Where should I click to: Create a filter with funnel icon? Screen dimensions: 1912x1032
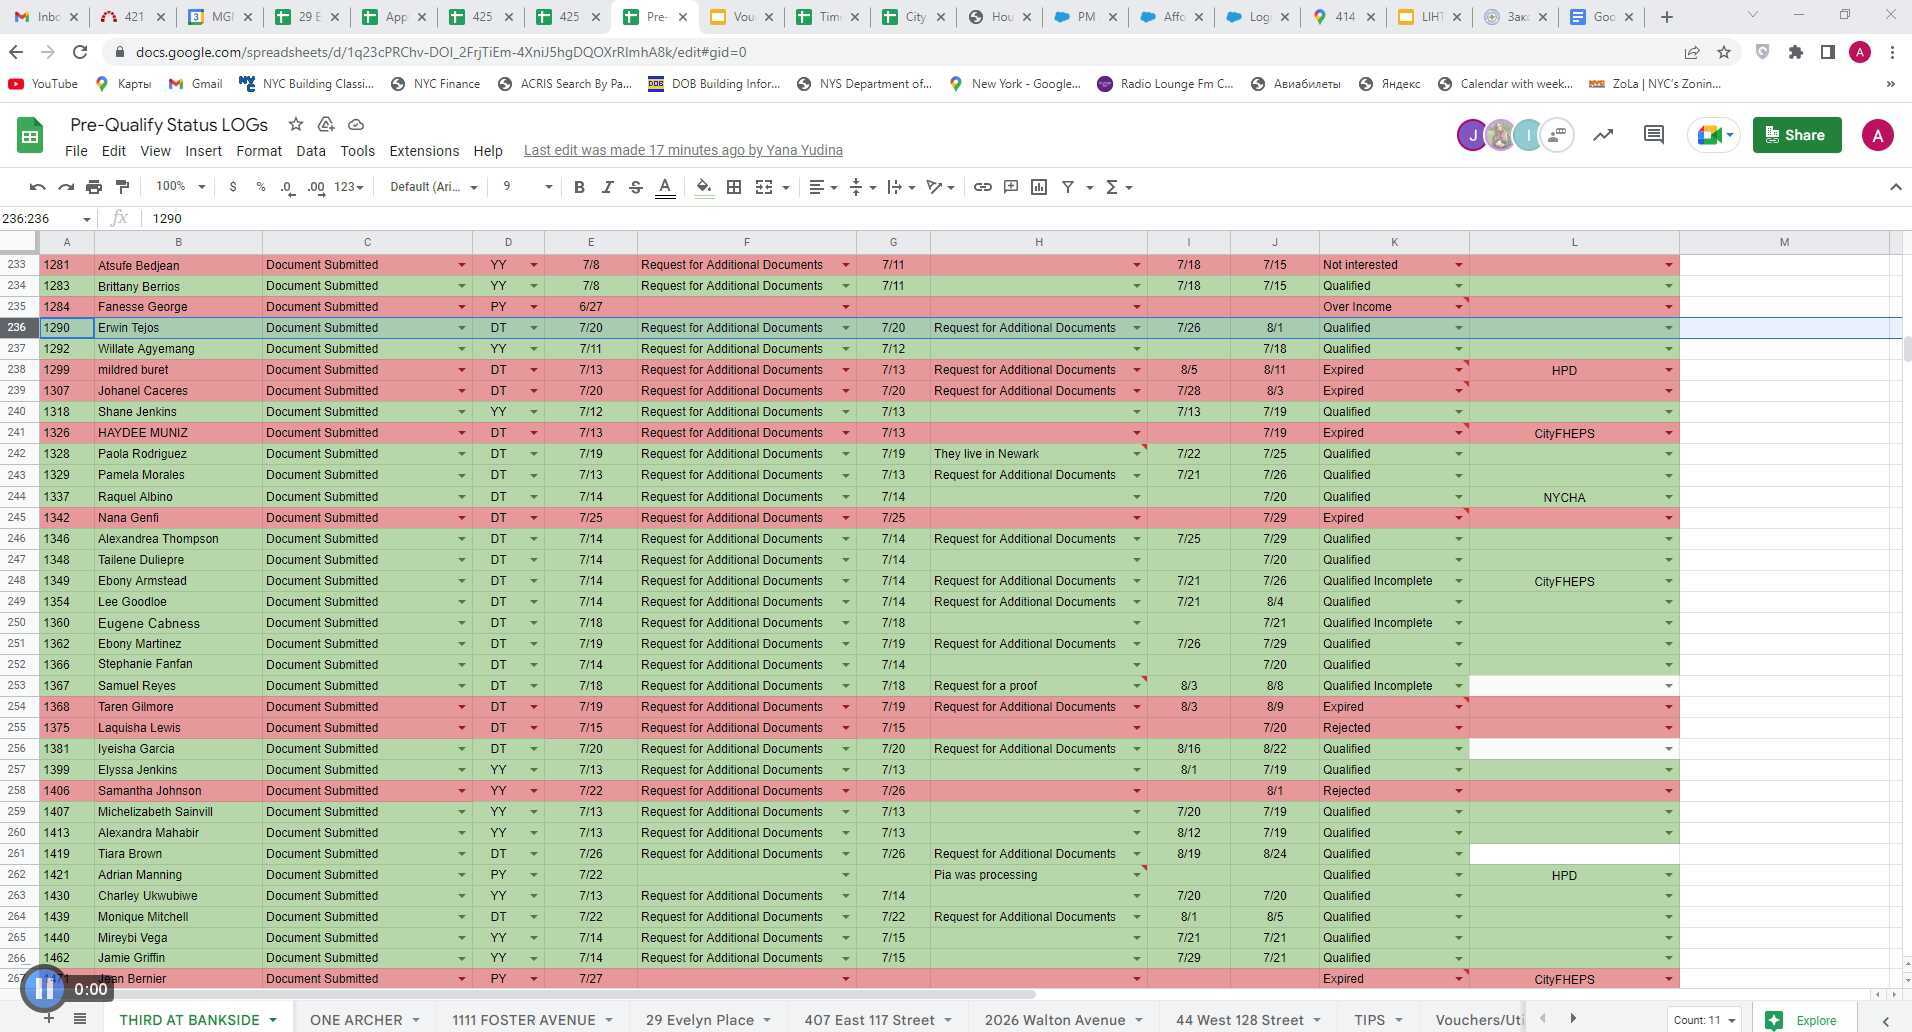coord(1068,187)
